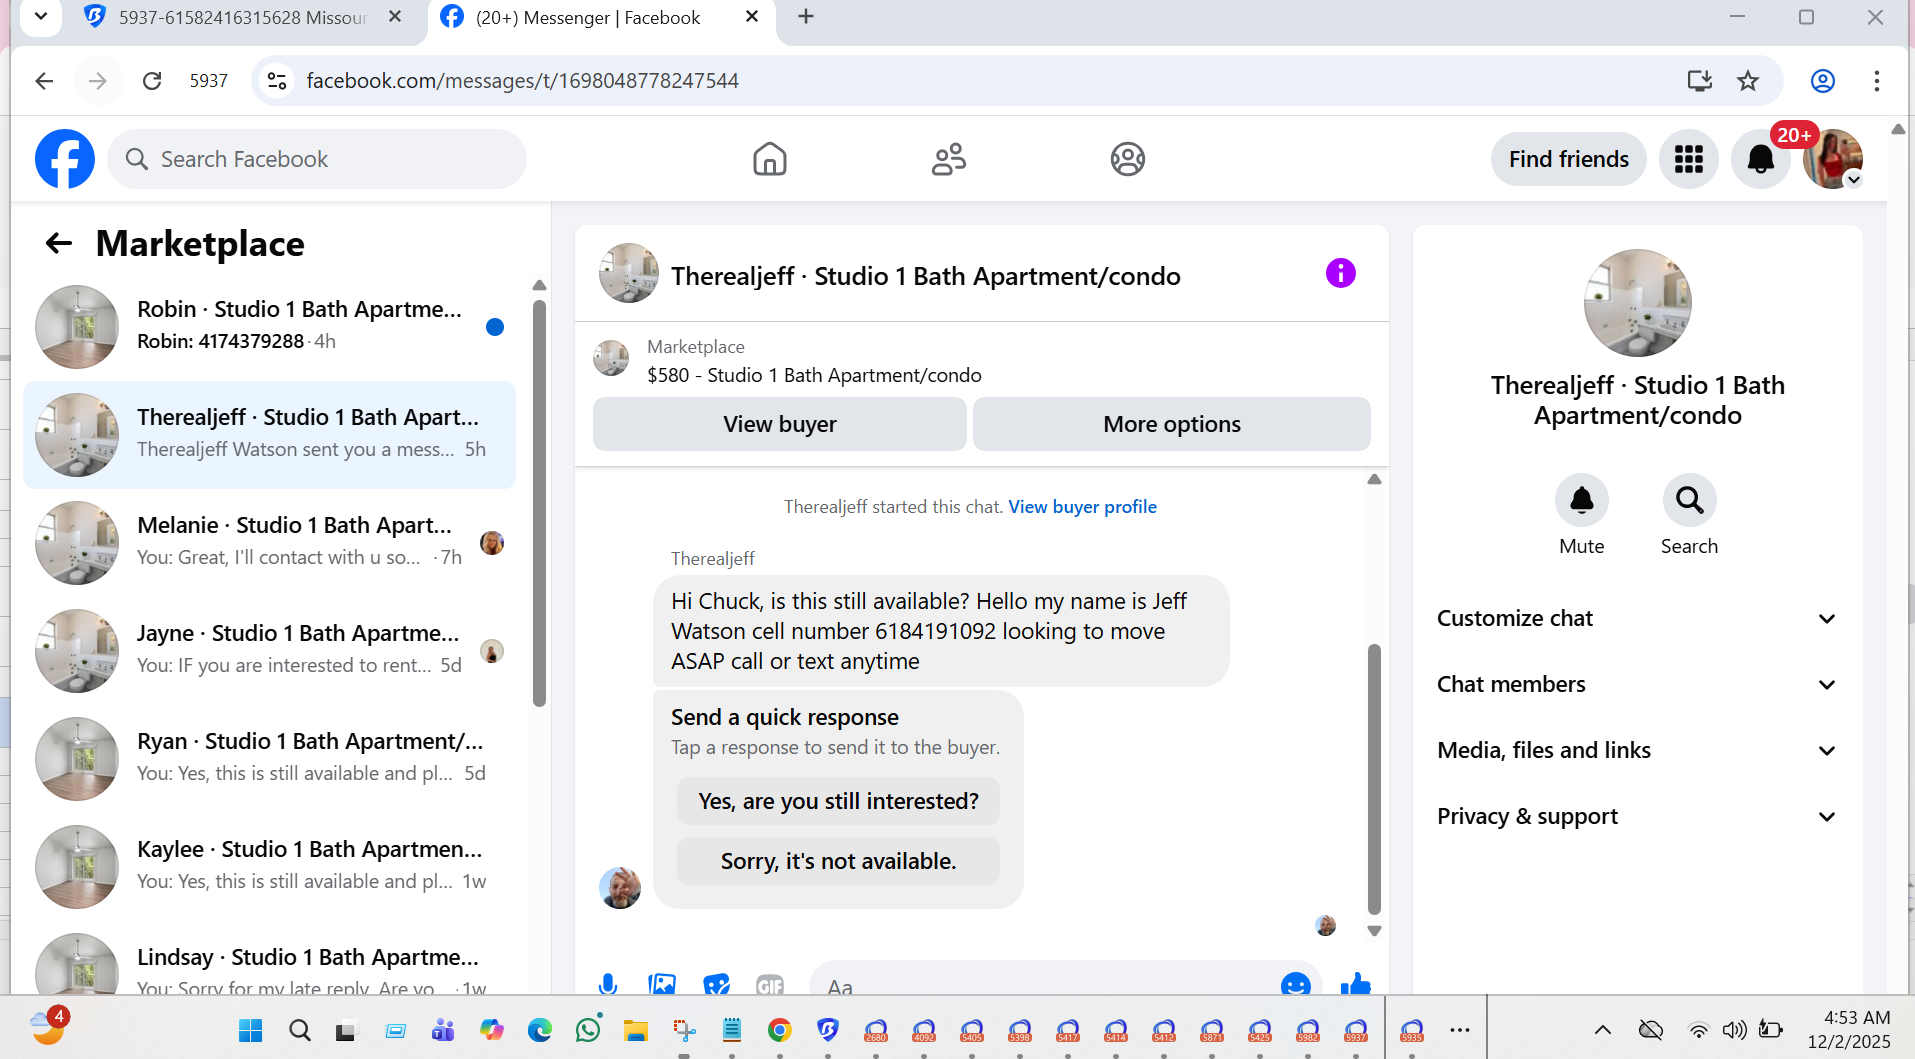Viewport: 1915px width, 1059px height.
Task: Open the Melanie conversation in the list
Action: coord(270,543)
